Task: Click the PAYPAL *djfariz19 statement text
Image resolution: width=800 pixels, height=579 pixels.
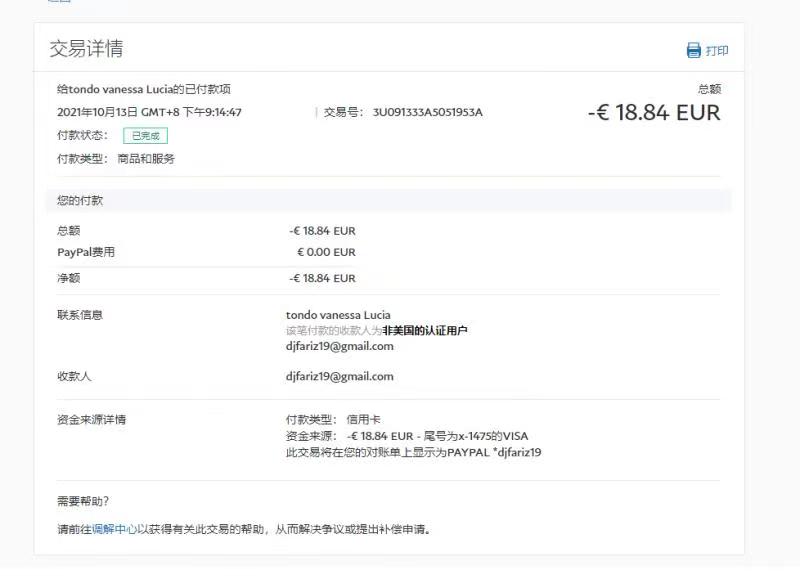Action: tap(495, 452)
